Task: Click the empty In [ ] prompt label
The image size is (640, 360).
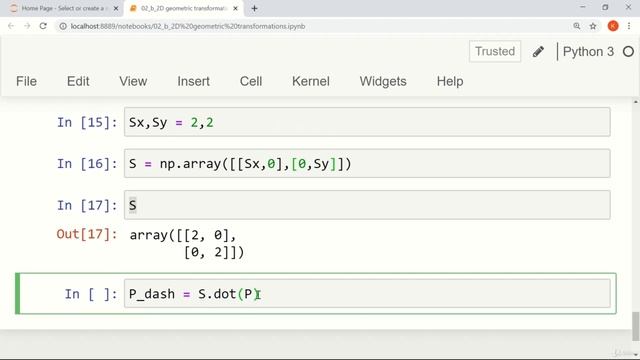Action: [x=91, y=294]
